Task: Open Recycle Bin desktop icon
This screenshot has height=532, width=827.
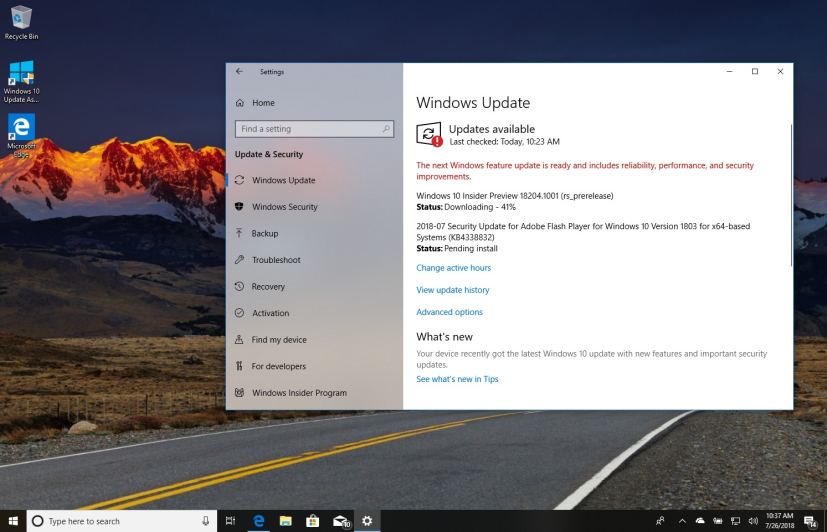Action: (21, 22)
